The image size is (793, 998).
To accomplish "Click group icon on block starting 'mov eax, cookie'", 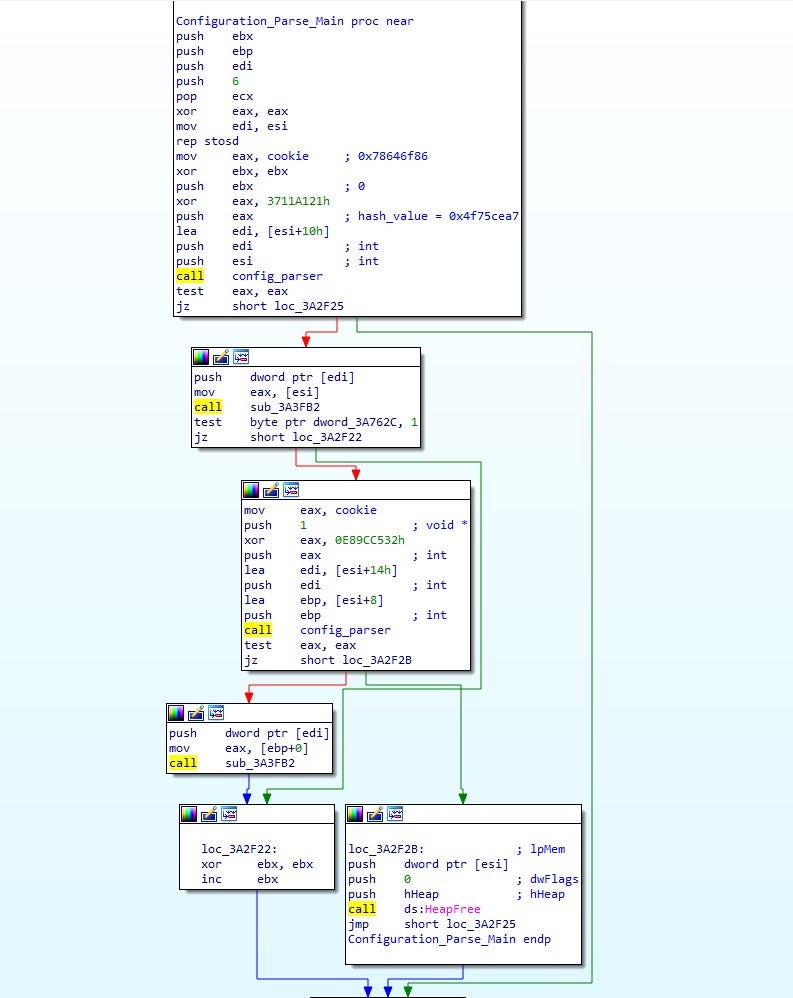I will [290, 490].
